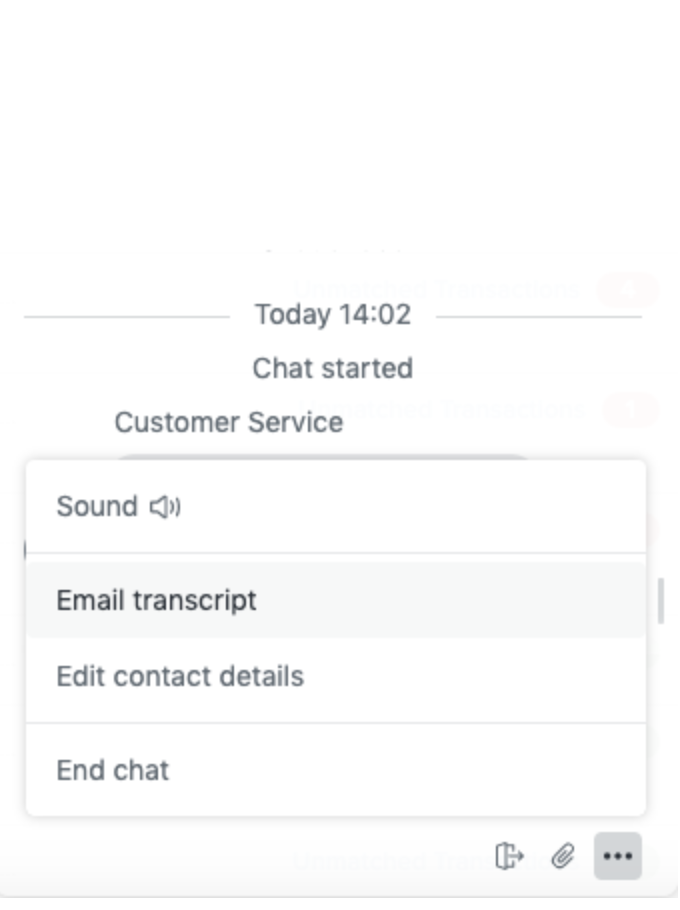Open Edit contact details
The width and height of the screenshot is (680, 910).
tap(336, 676)
